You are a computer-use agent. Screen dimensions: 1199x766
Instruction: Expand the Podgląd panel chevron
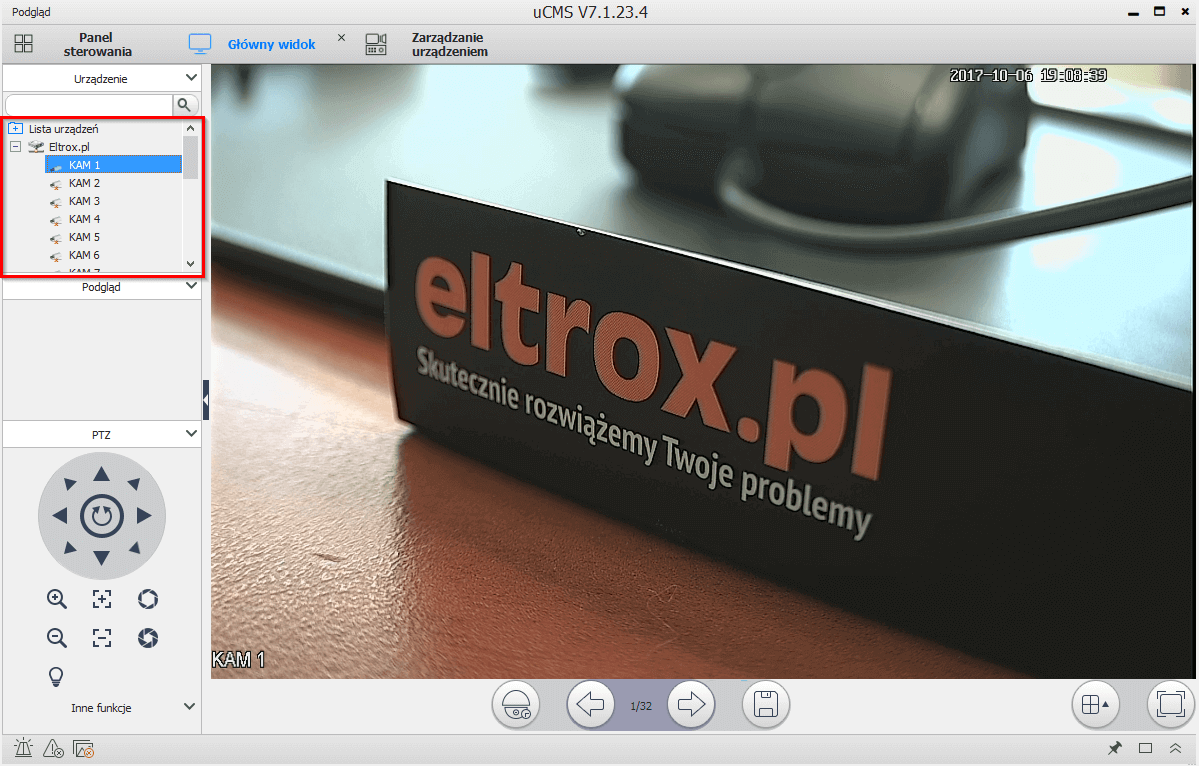pyautogui.click(x=191, y=286)
